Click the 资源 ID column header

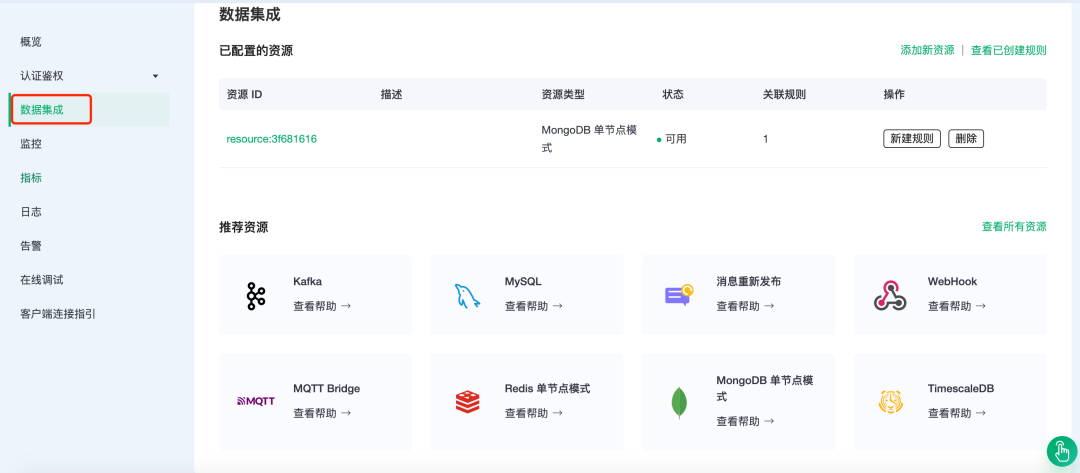click(x=244, y=94)
